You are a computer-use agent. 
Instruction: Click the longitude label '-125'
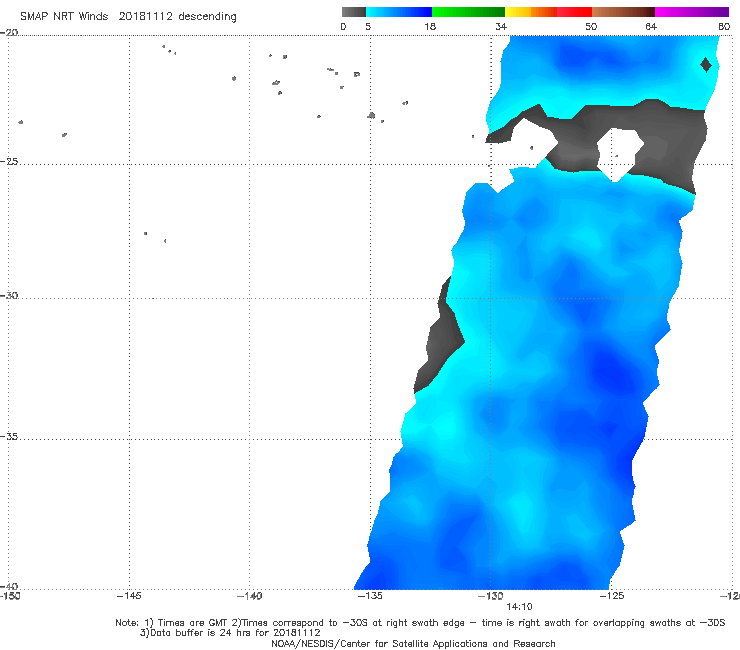(612, 596)
